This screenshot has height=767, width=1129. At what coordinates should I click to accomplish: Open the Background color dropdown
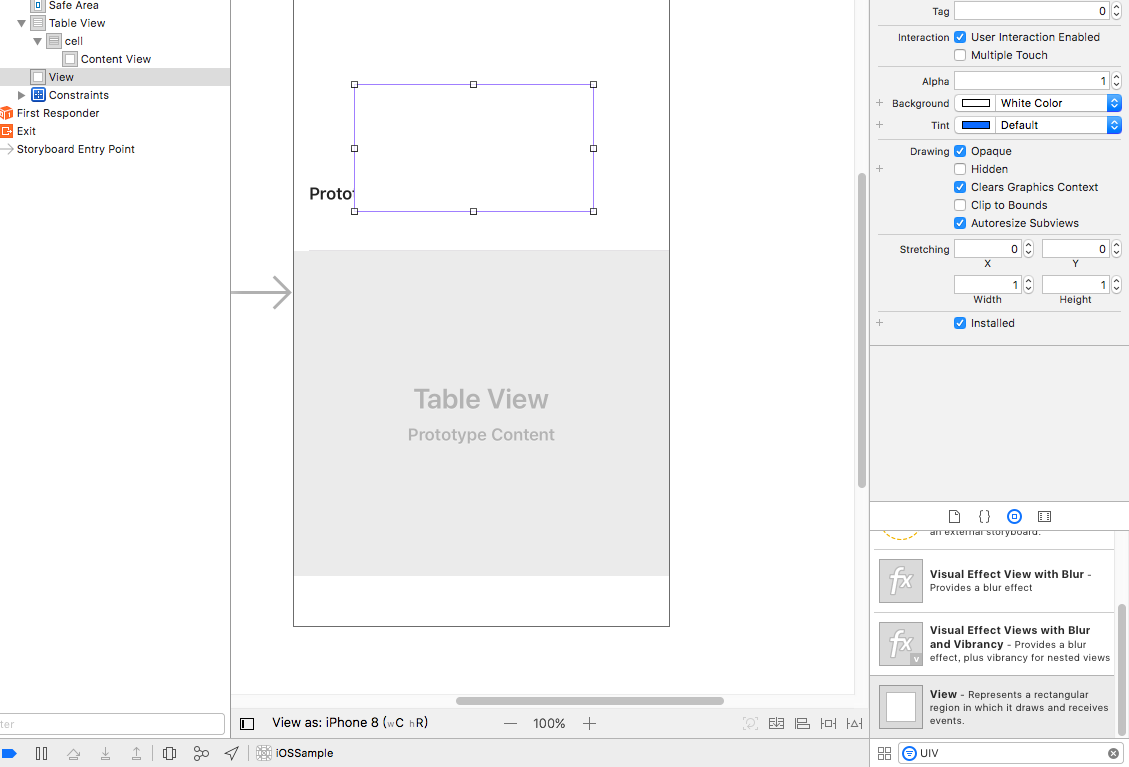[x=1114, y=103]
